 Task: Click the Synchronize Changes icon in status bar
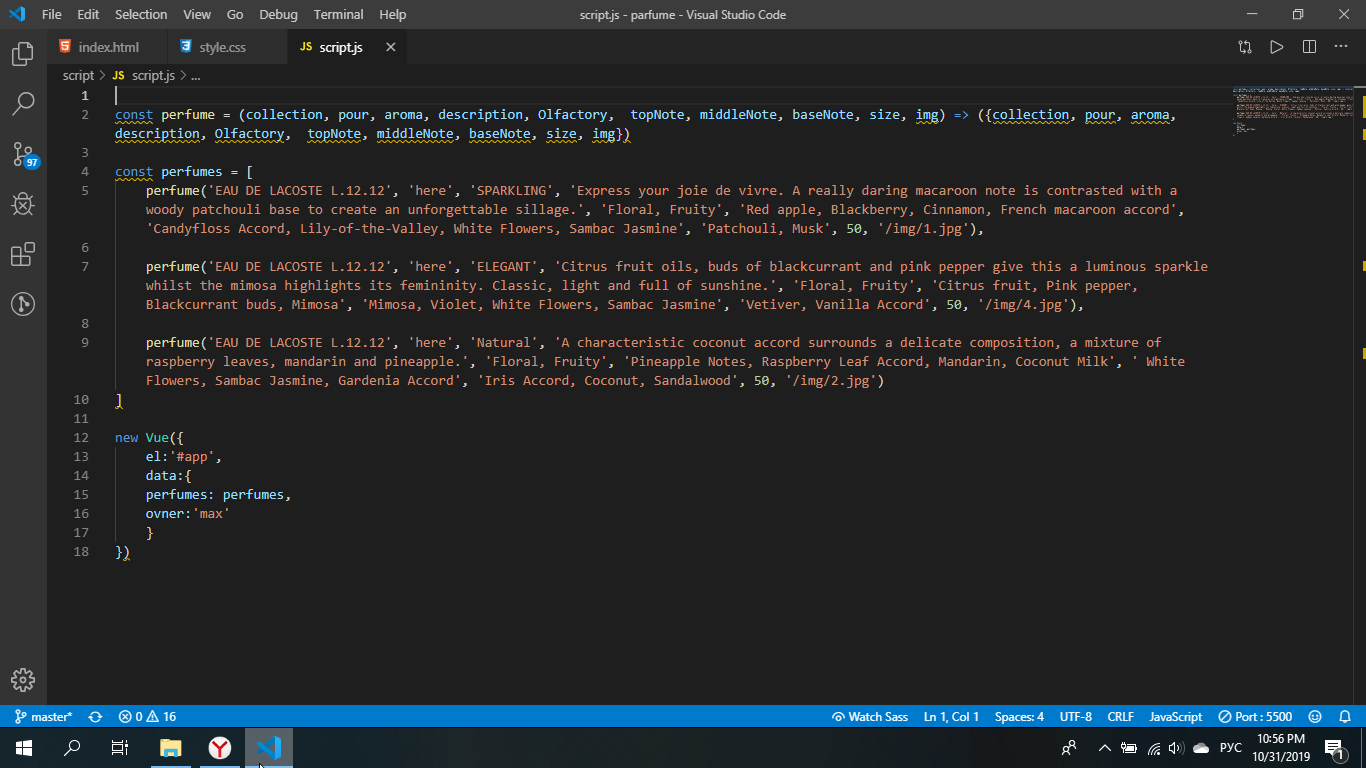pos(96,717)
